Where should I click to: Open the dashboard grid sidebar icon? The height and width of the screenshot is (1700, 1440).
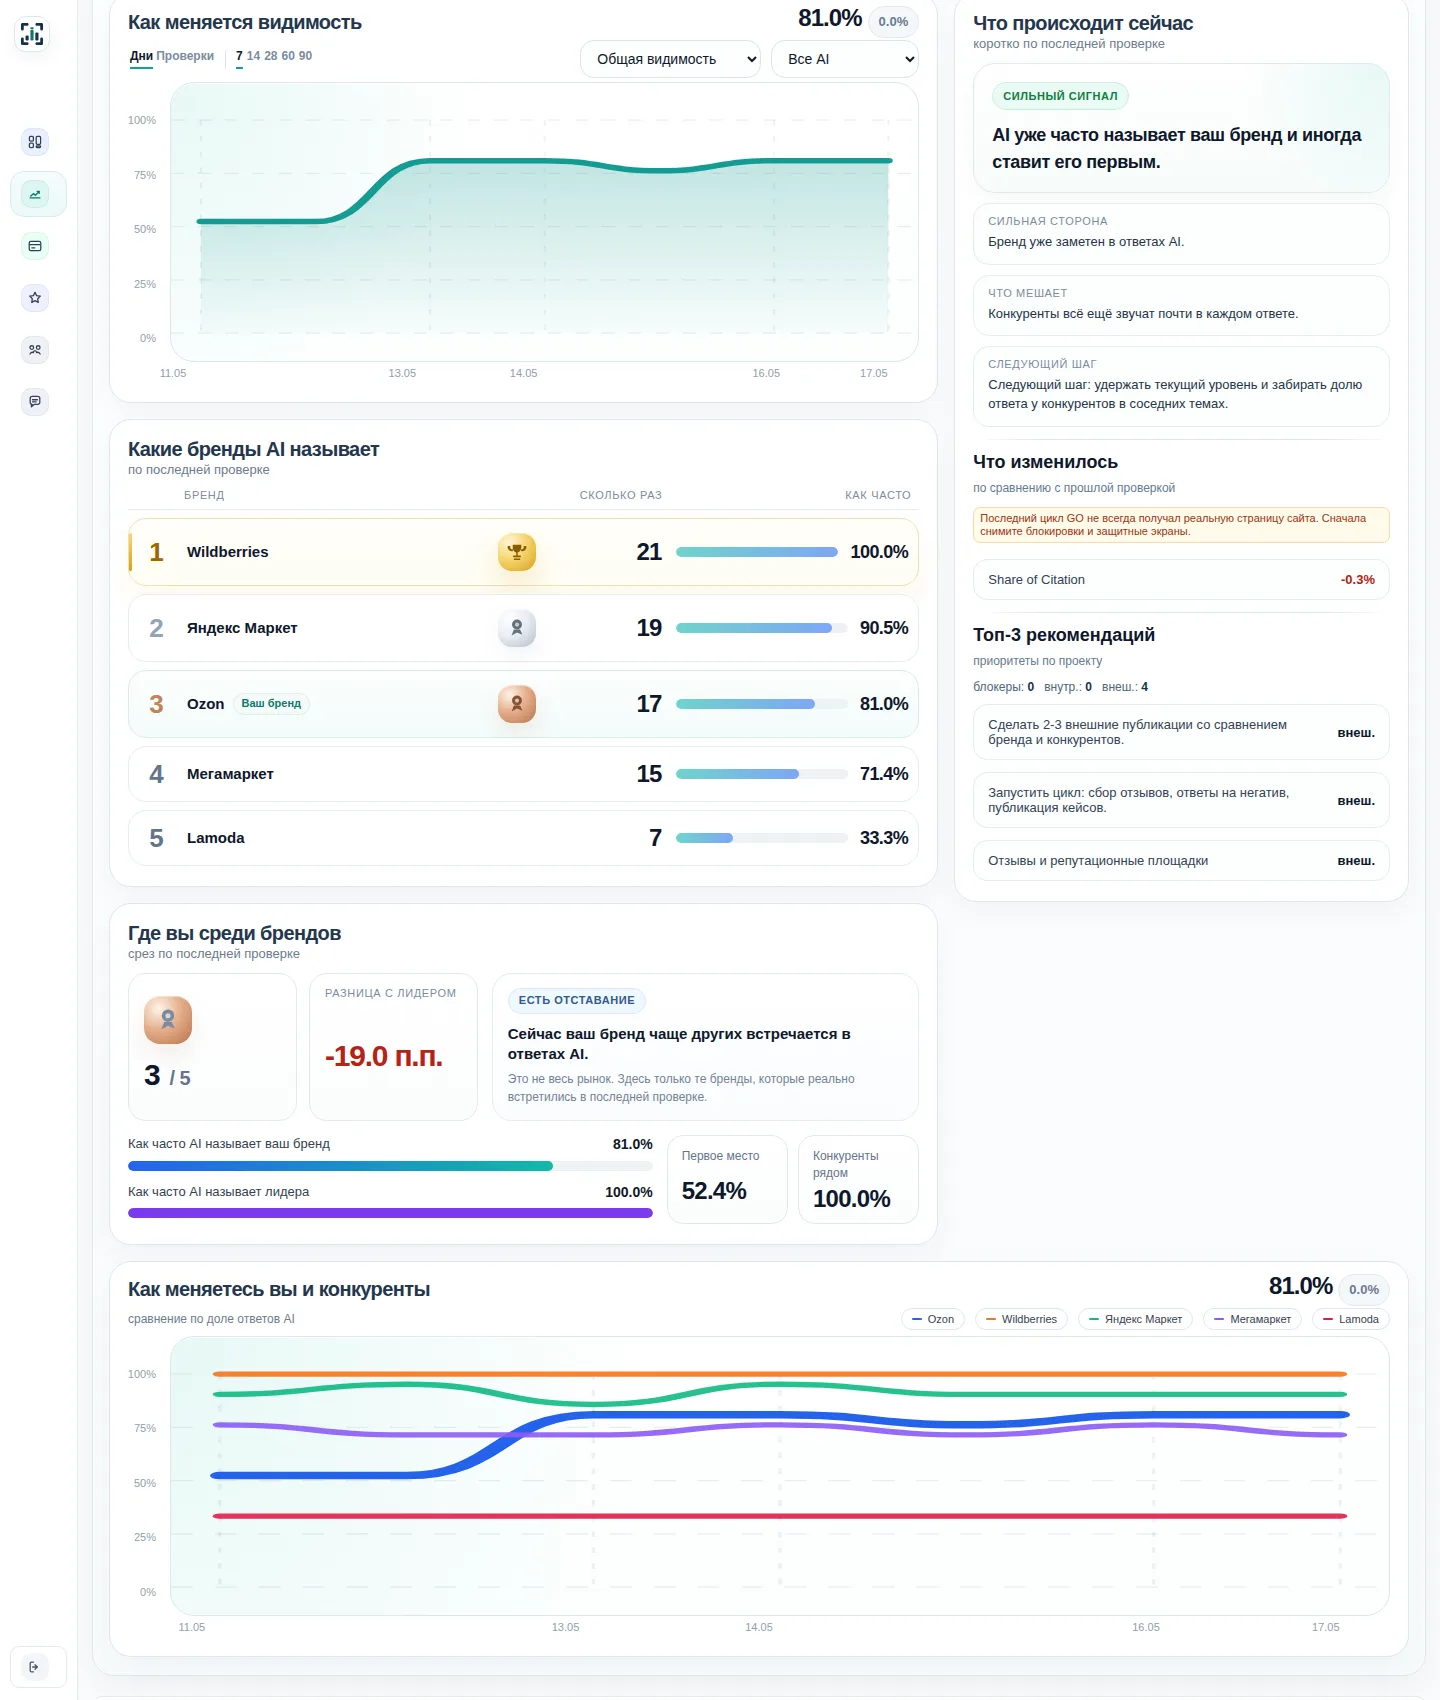35,142
